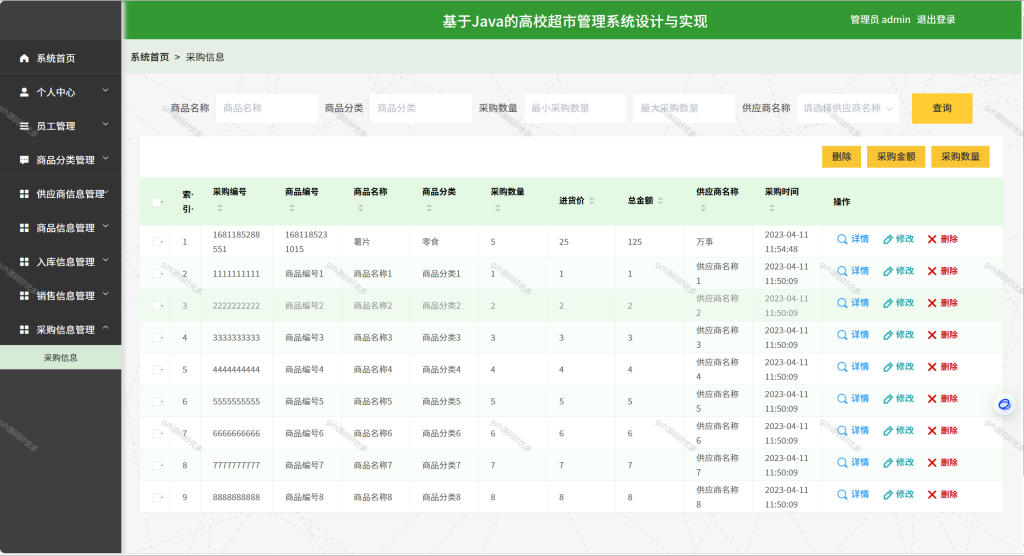Expand 入库信息管理 with its chevron
Viewport: 1024px width, 556px height.
pos(106,260)
